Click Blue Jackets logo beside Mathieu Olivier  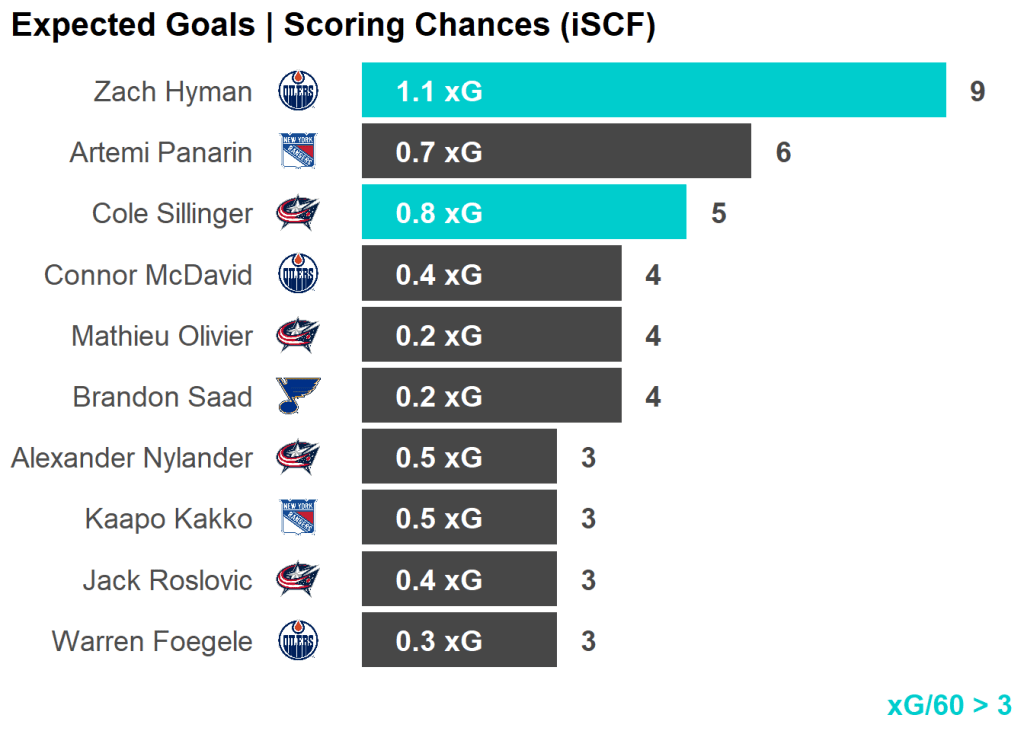298,335
